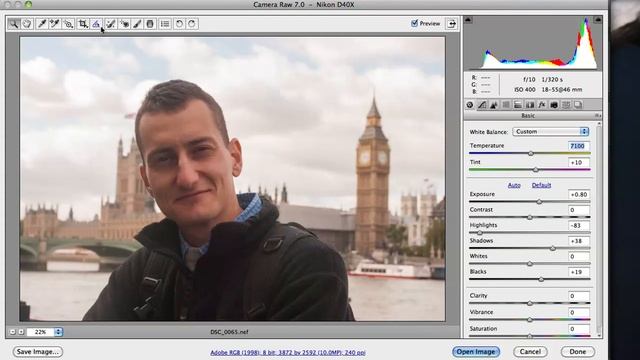Click the zoom out minus button
Screen dimensions: 640x360
coord(13,332)
